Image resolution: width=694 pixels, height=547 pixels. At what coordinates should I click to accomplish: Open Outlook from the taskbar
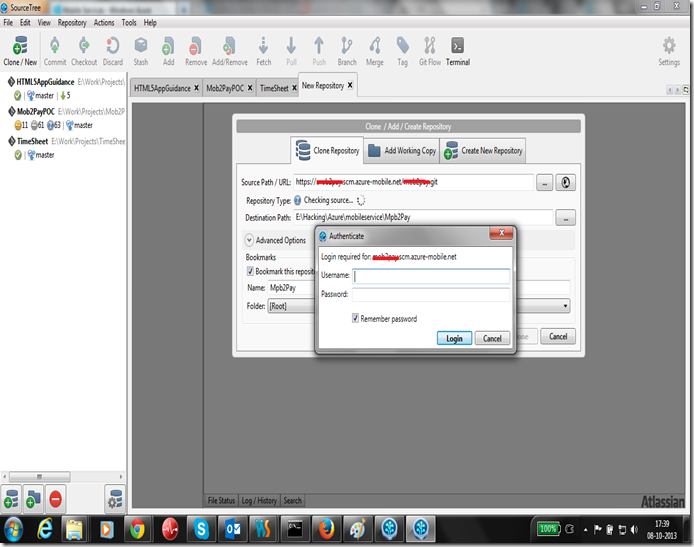(x=233, y=529)
